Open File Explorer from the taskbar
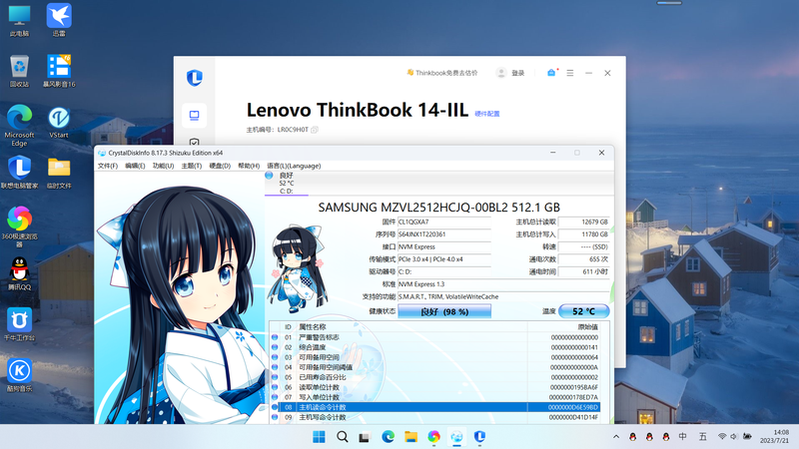 [x=411, y=437]
